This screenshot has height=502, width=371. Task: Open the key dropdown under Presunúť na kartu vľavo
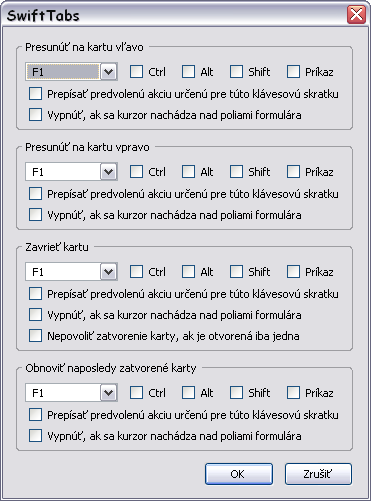click(x=71, y=72)
